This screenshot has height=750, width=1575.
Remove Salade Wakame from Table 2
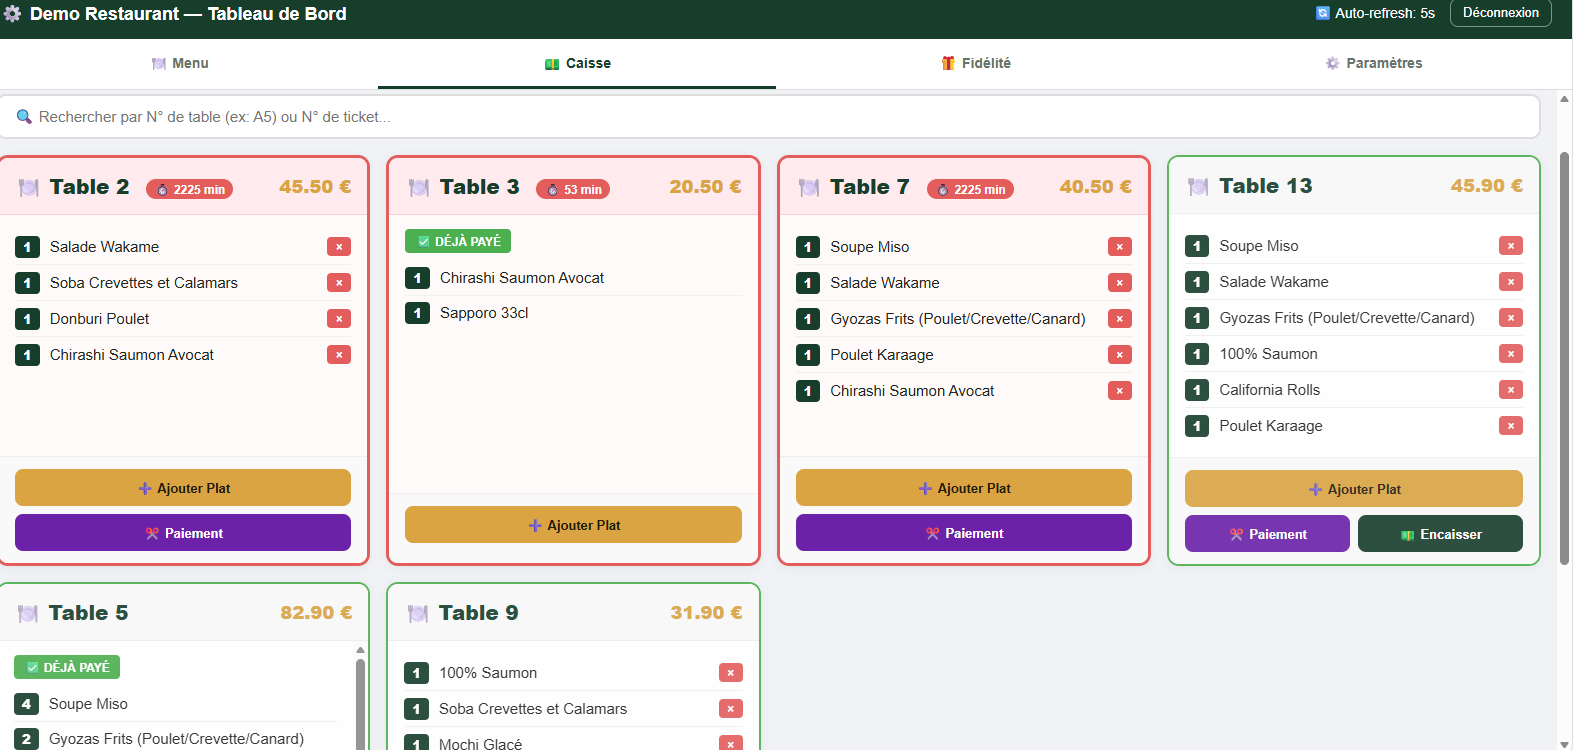339,247
